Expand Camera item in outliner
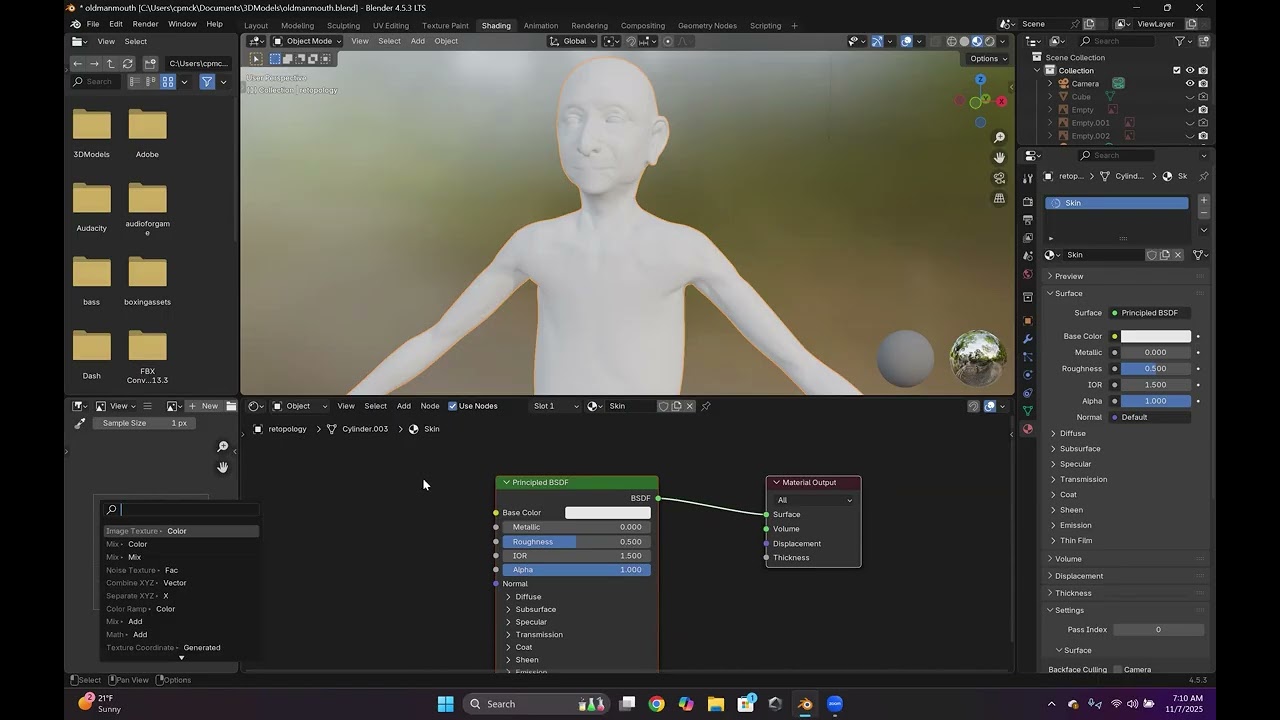 [1050, 84]
